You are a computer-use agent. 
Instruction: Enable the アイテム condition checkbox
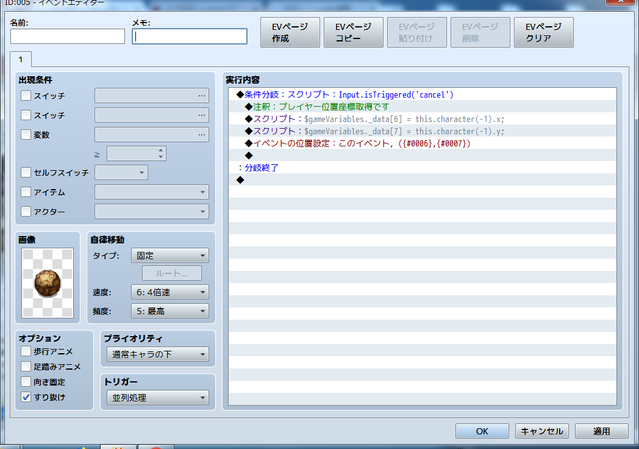[x=26, y=191]
